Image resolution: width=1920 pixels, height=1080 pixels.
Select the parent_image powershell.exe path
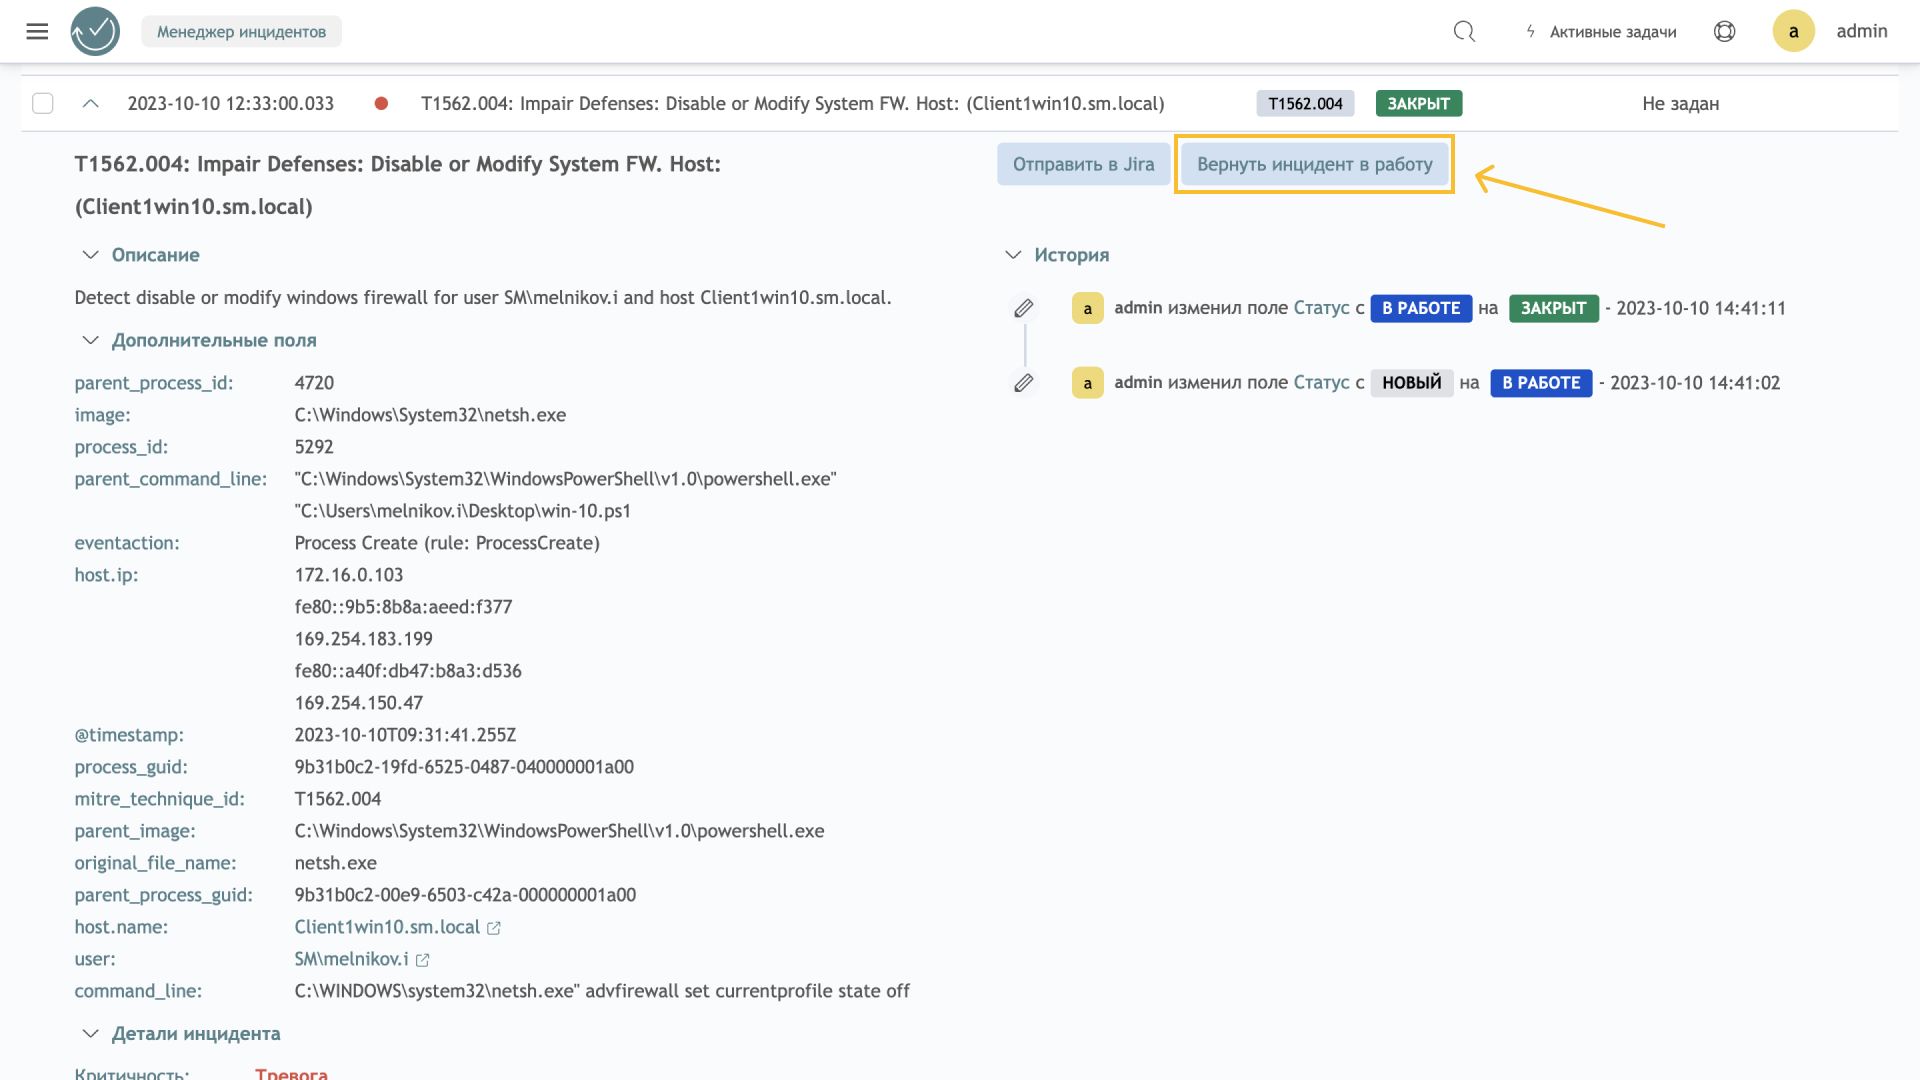coord(559,831)
